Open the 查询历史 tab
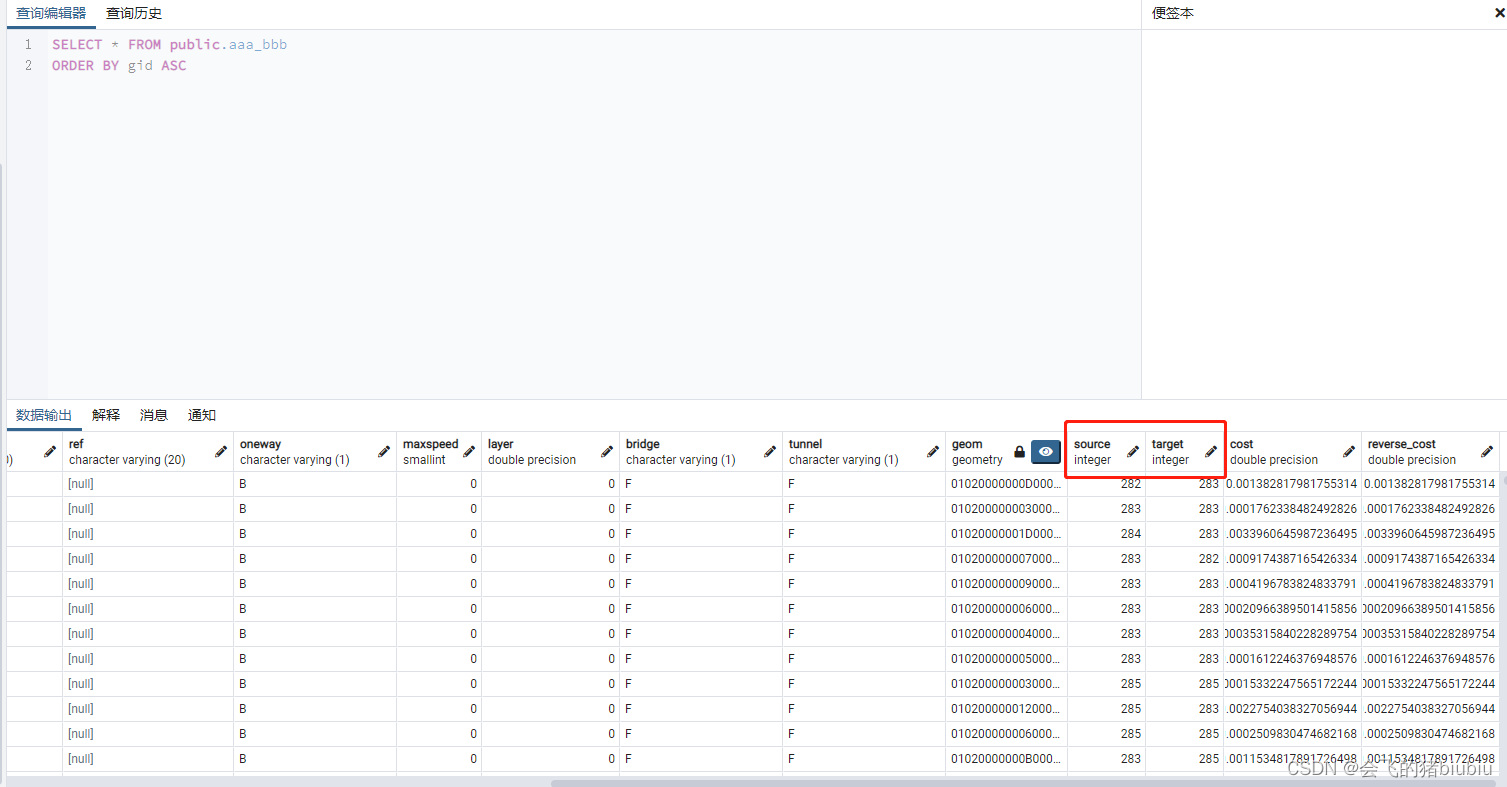This screenshot has width=1507, height=787. click(x=134, y=13)
